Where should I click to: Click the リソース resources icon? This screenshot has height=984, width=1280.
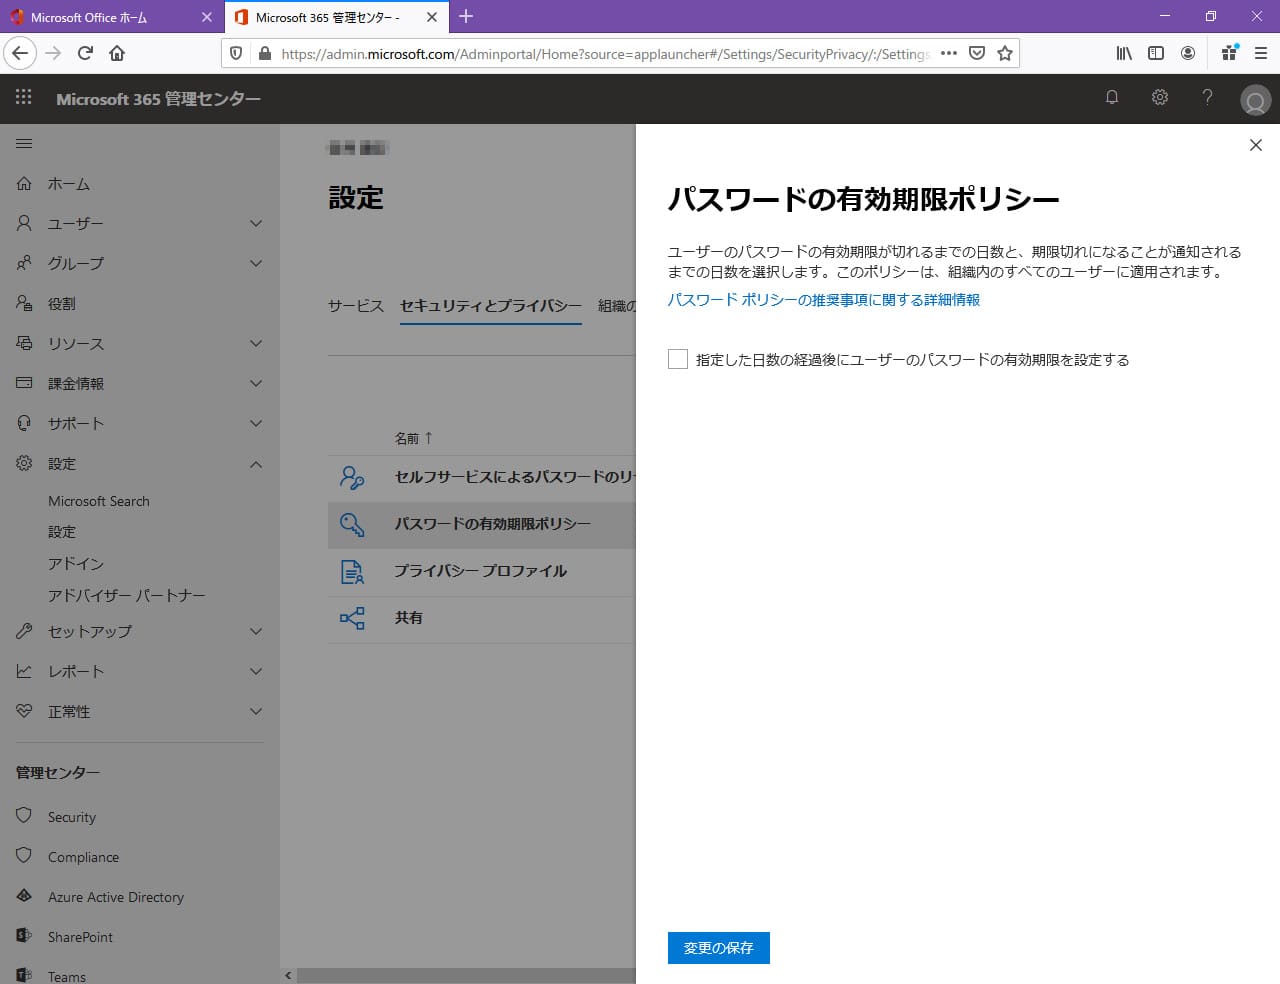coord(24,343)
